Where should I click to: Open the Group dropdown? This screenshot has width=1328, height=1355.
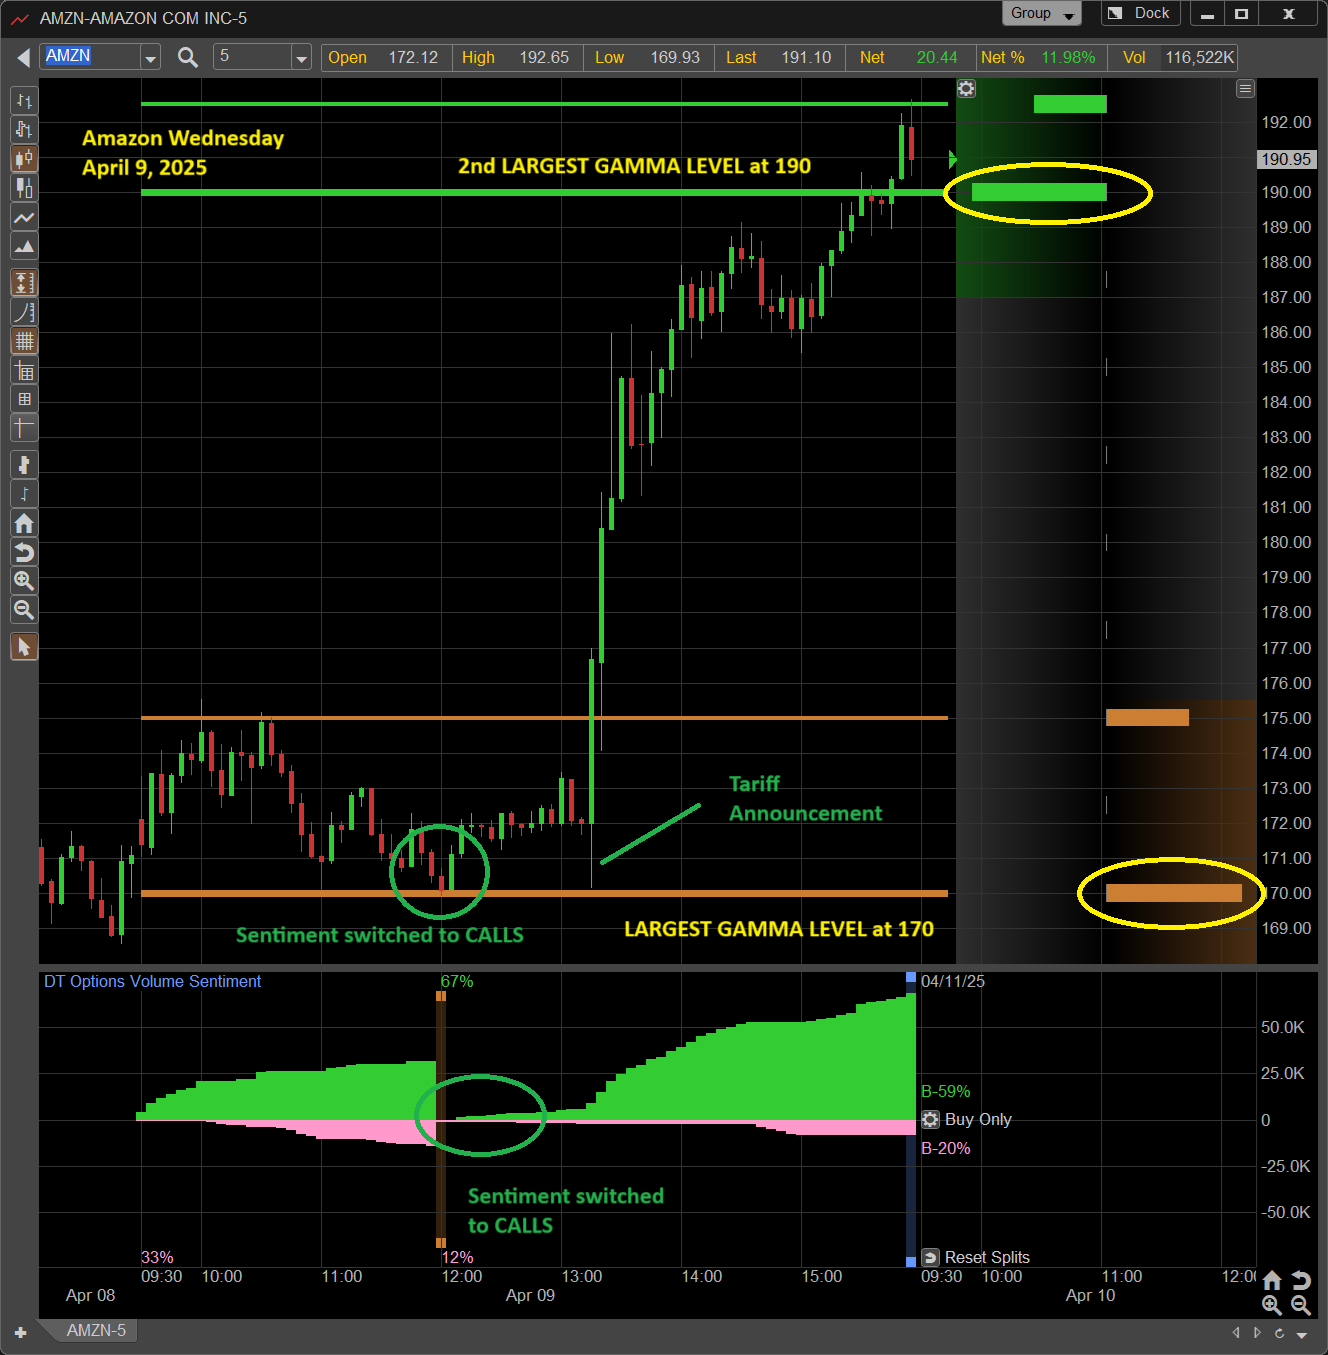[1041, 13]
